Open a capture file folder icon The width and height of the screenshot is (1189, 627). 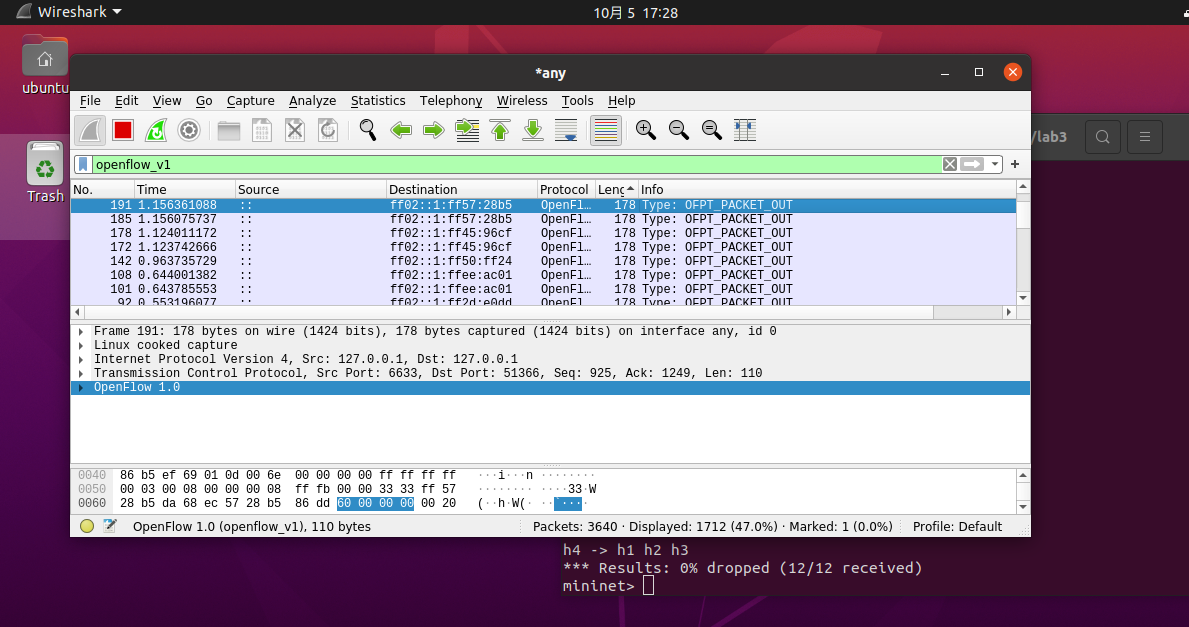coord(228,130)
